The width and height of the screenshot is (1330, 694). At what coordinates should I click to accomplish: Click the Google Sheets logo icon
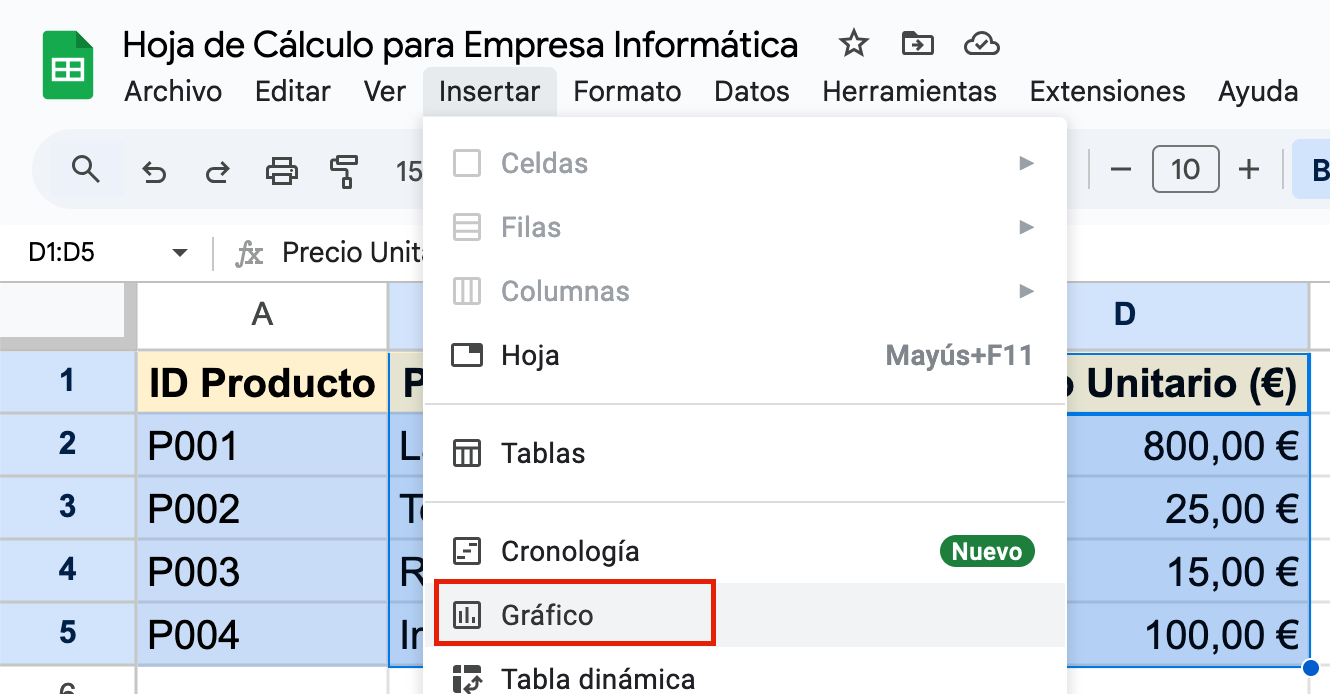(66, 64)
